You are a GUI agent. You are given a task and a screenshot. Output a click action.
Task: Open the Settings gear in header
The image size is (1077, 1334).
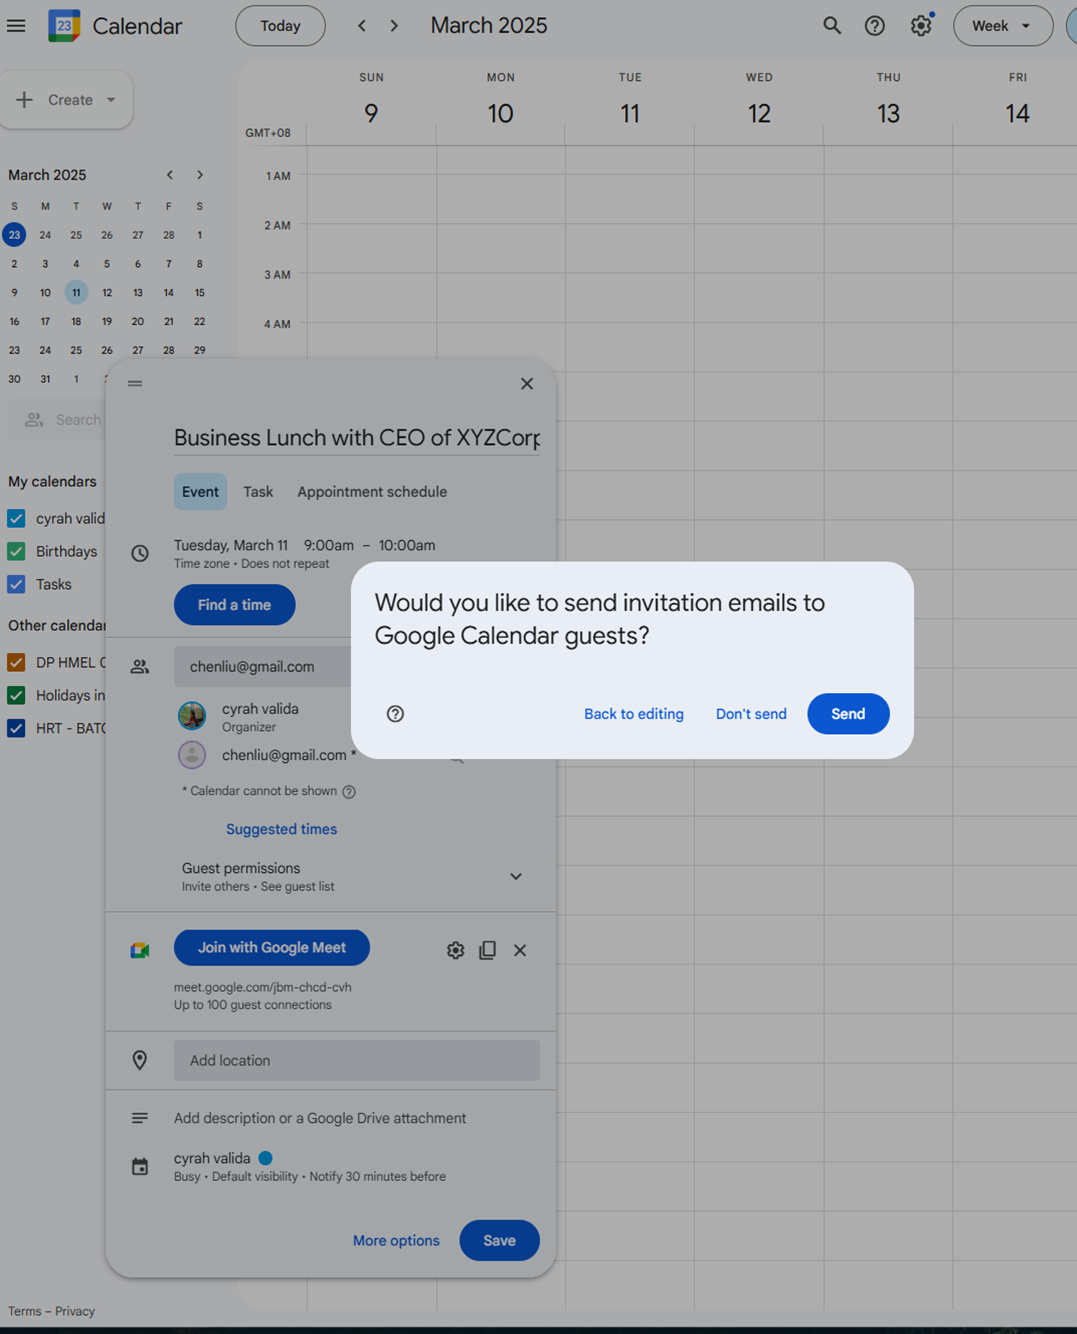coord(921,26)
